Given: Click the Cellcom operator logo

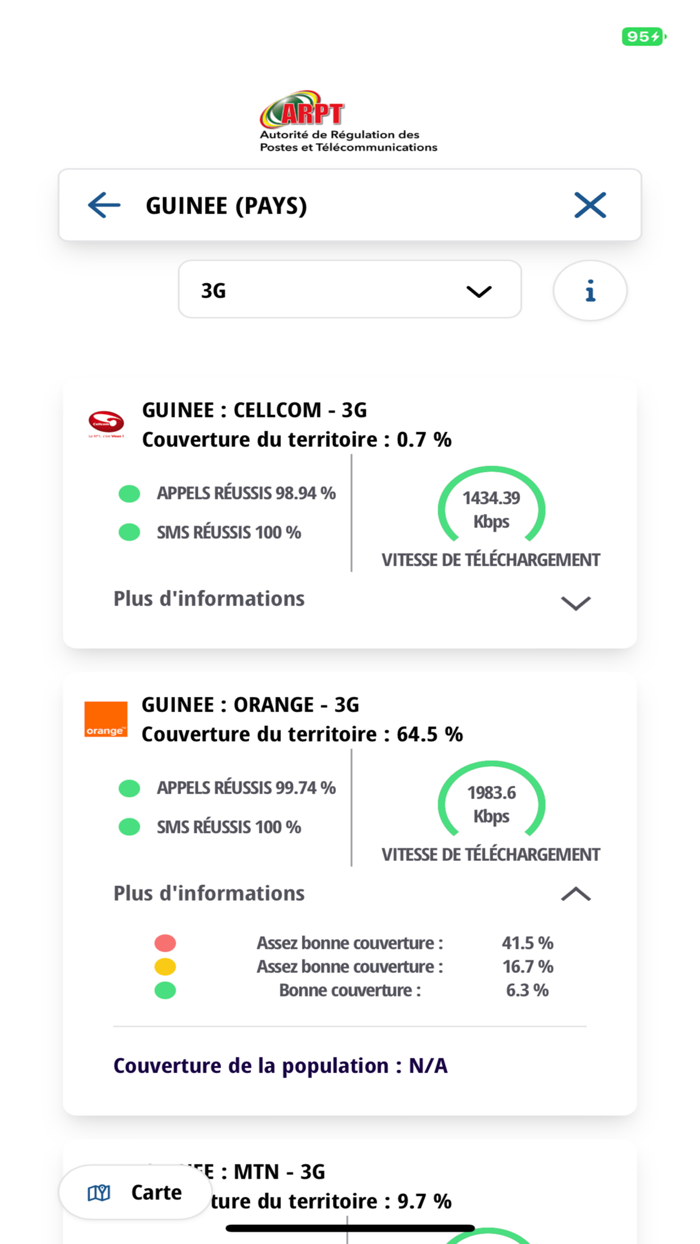Looking at the screenshot, I should 106,423.
